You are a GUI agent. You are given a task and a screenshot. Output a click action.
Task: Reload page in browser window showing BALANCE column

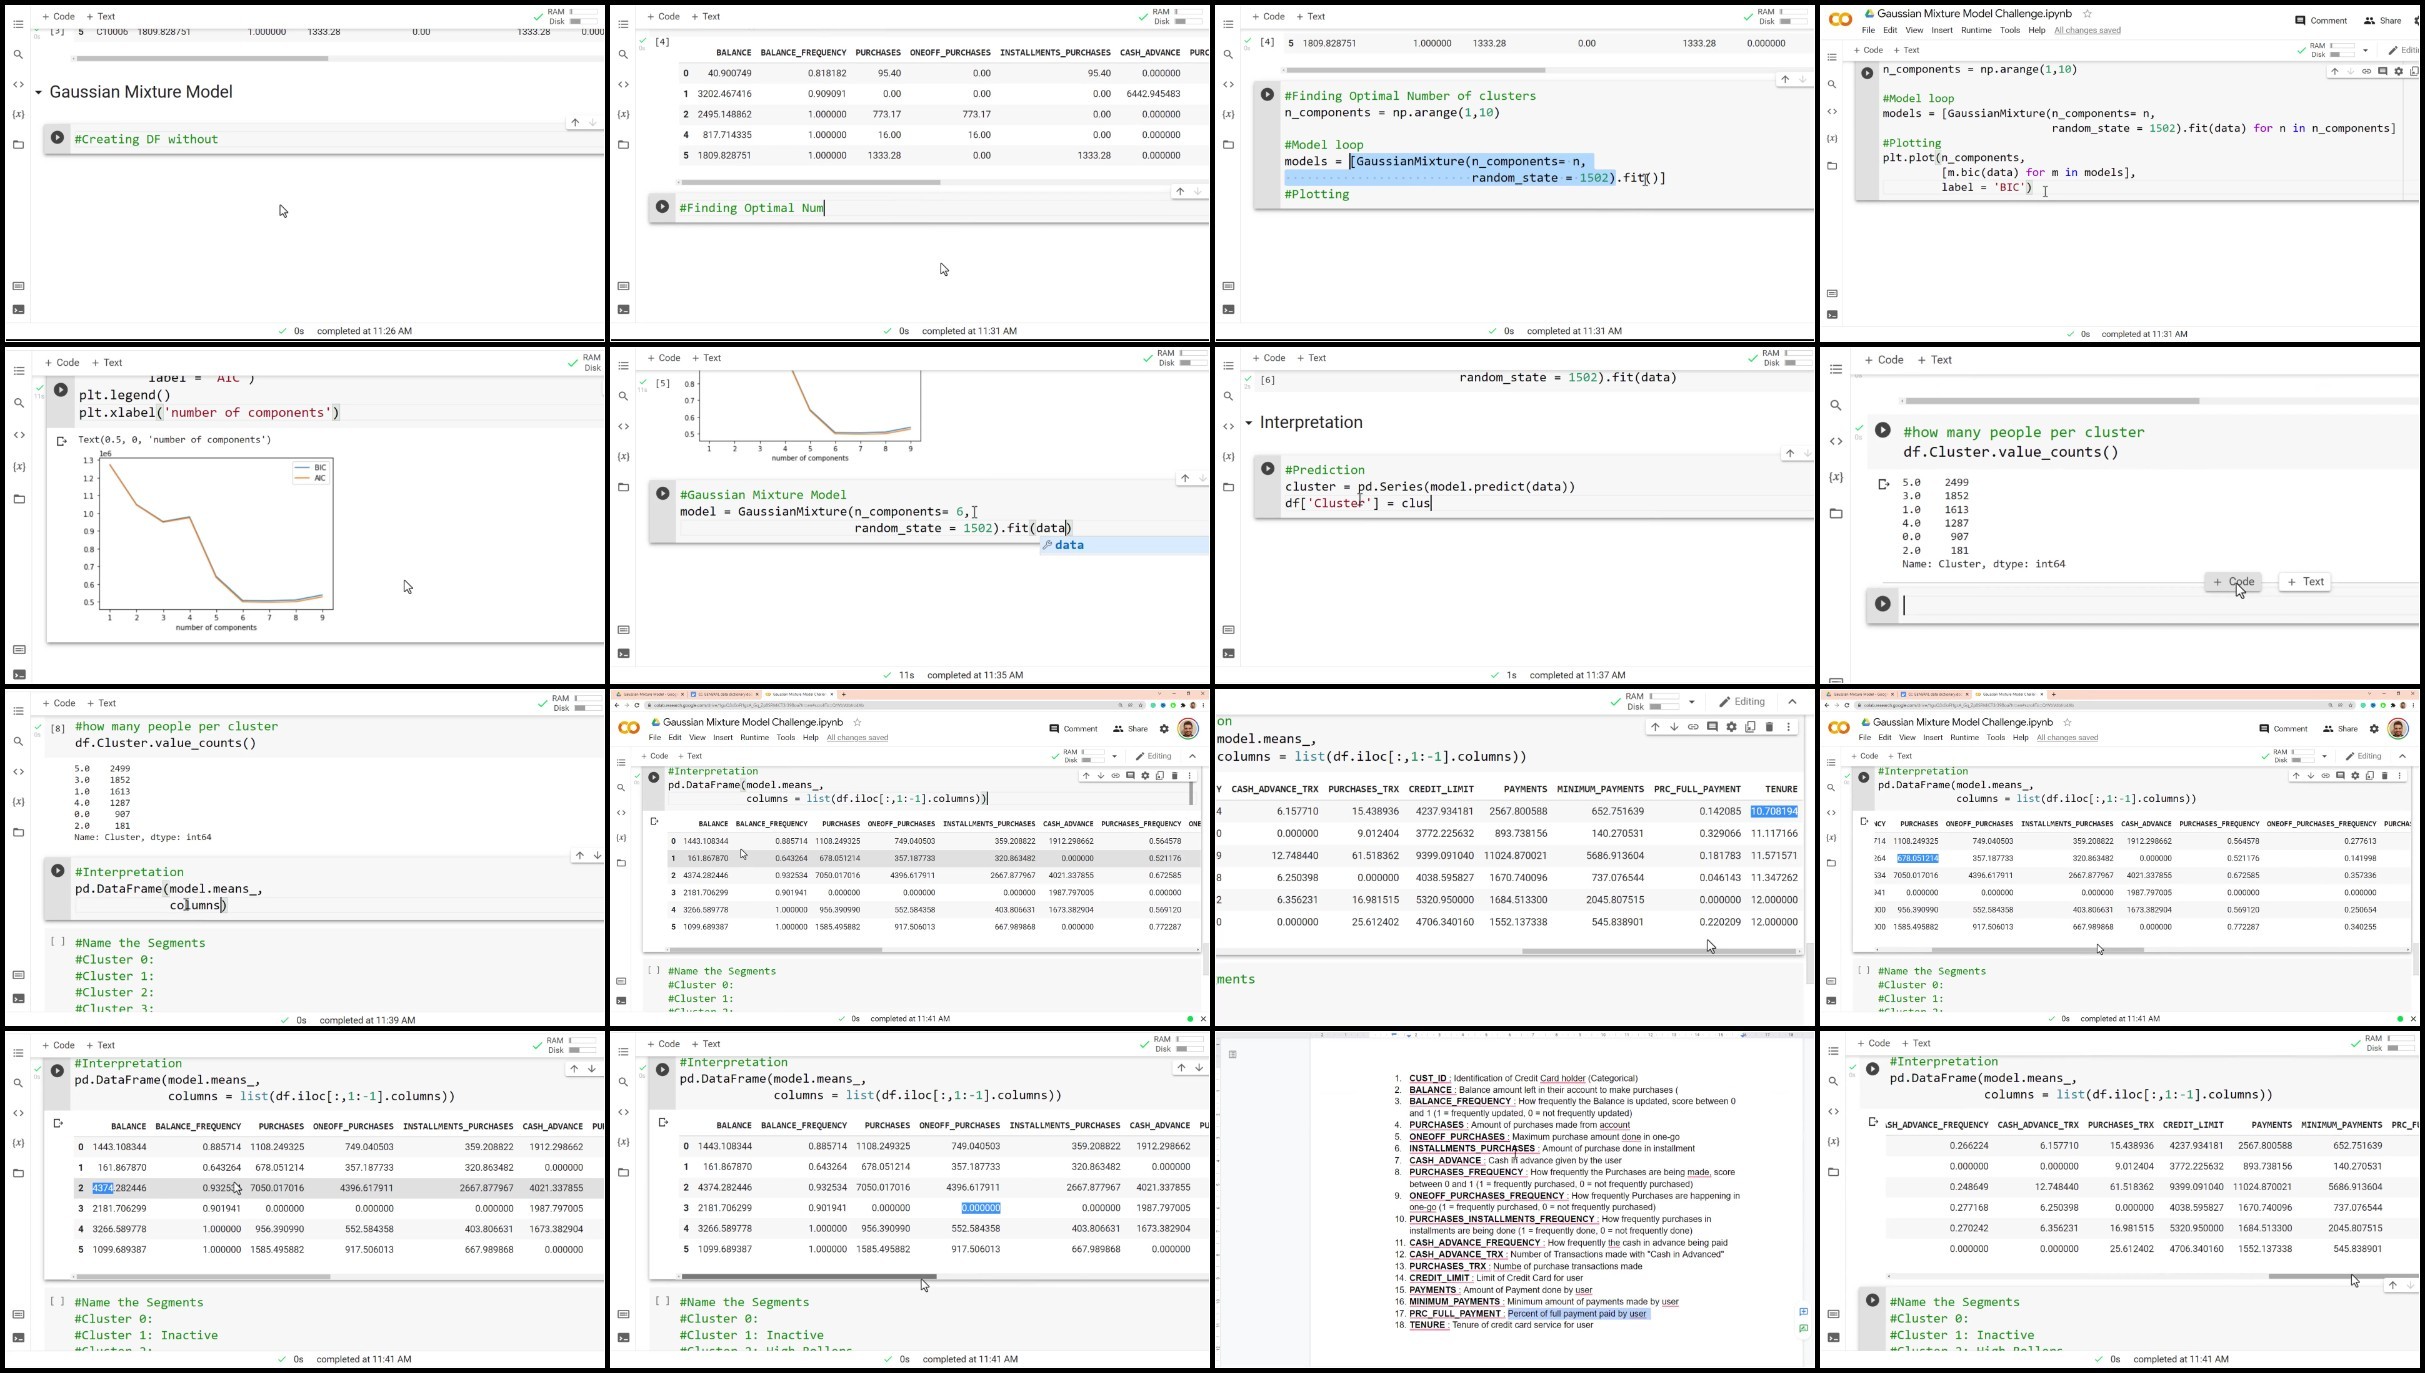637,705
